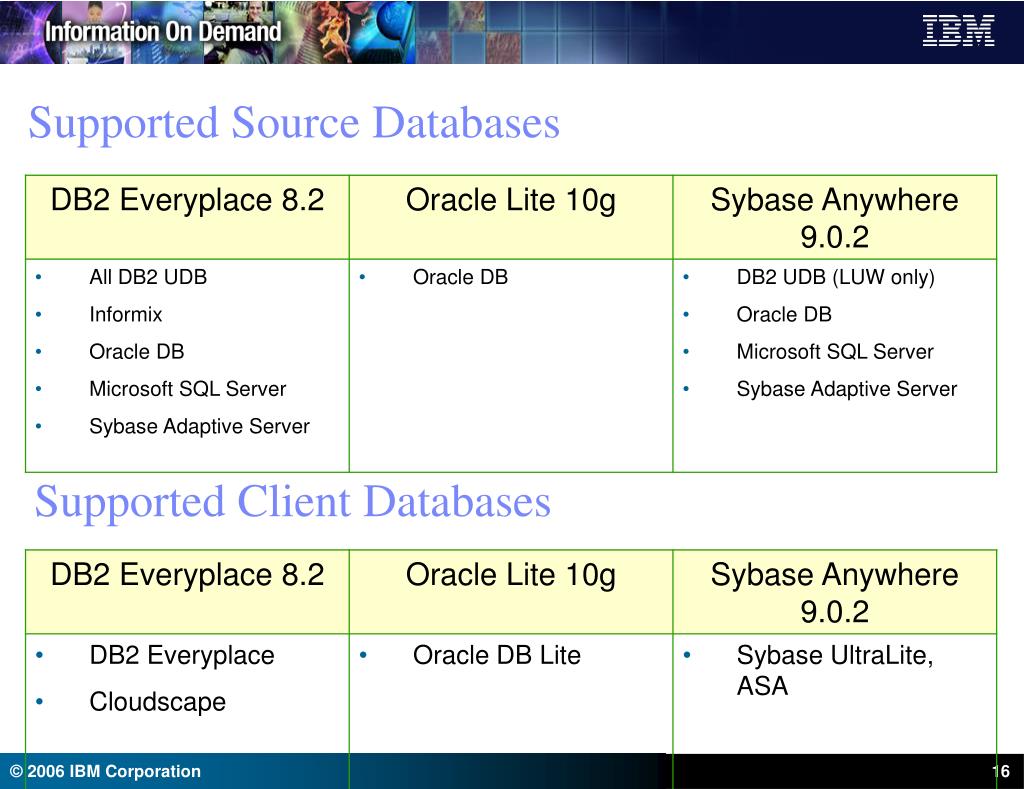Click 'Sybase Anywhere 9.0.2' header in the client table

tap(835, 593)
